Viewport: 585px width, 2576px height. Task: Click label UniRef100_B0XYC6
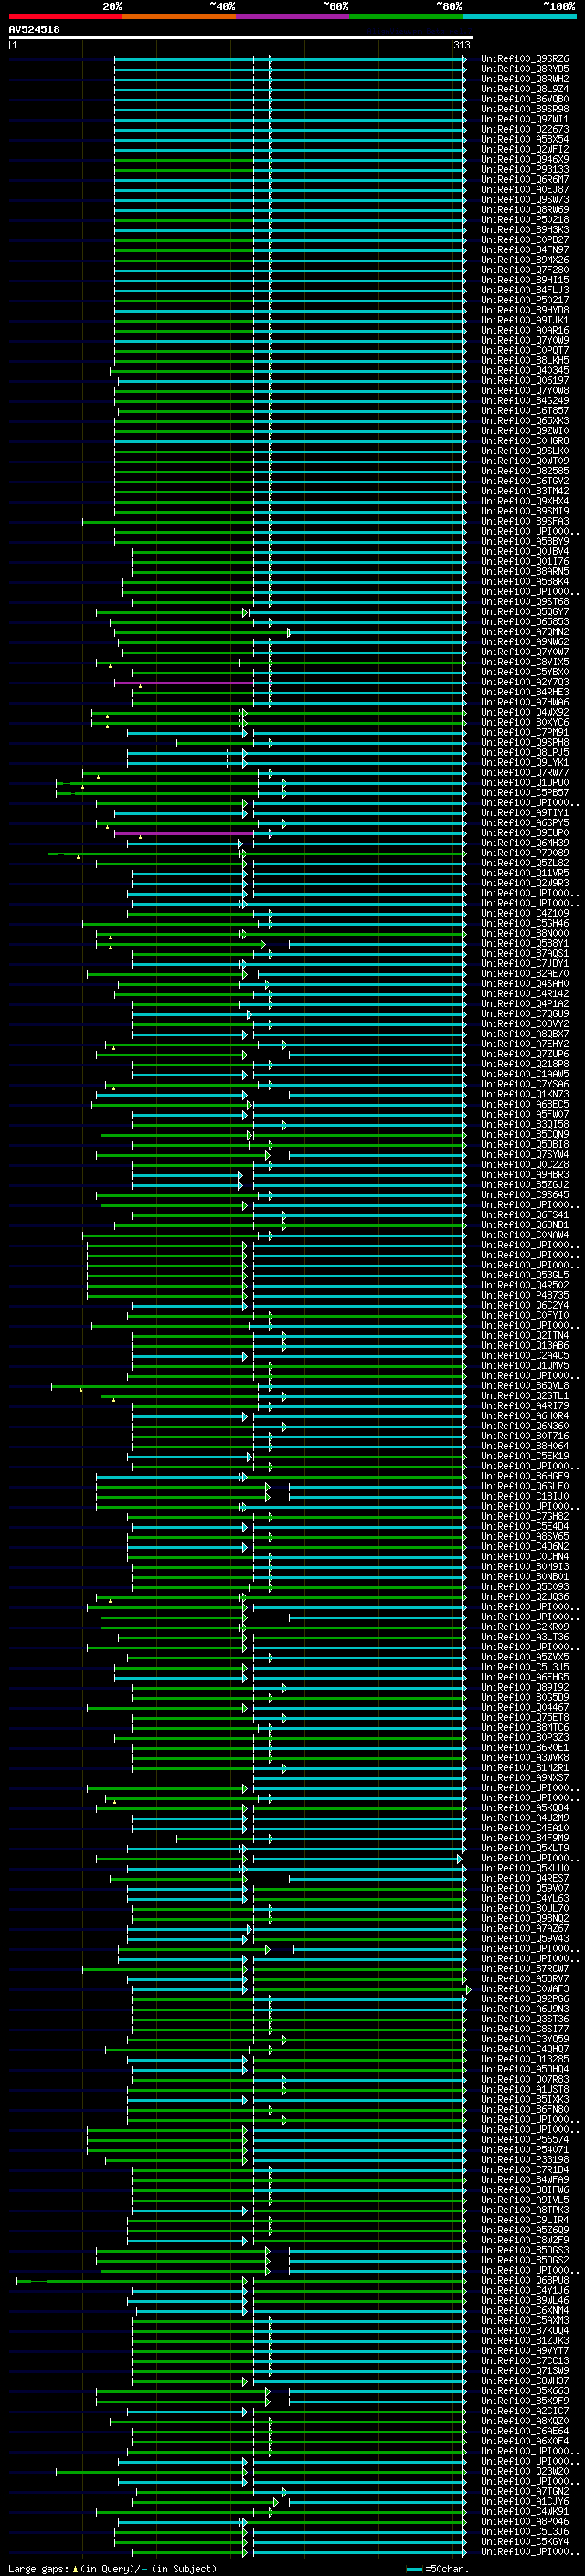[x=525, y=722]
